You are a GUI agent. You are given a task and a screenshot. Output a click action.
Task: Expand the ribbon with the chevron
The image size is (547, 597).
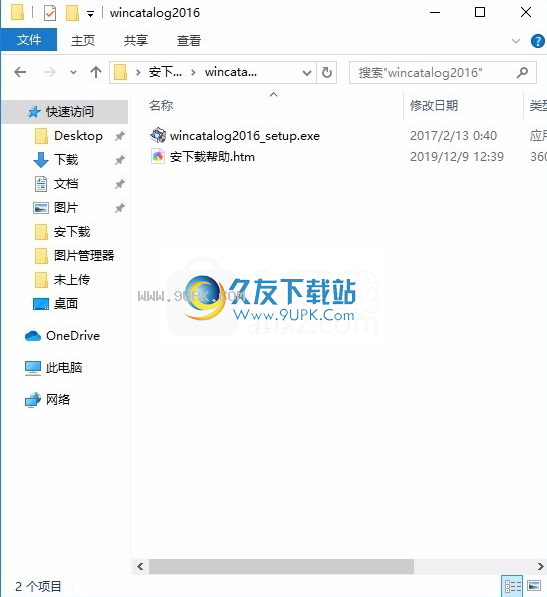[516, 41]
